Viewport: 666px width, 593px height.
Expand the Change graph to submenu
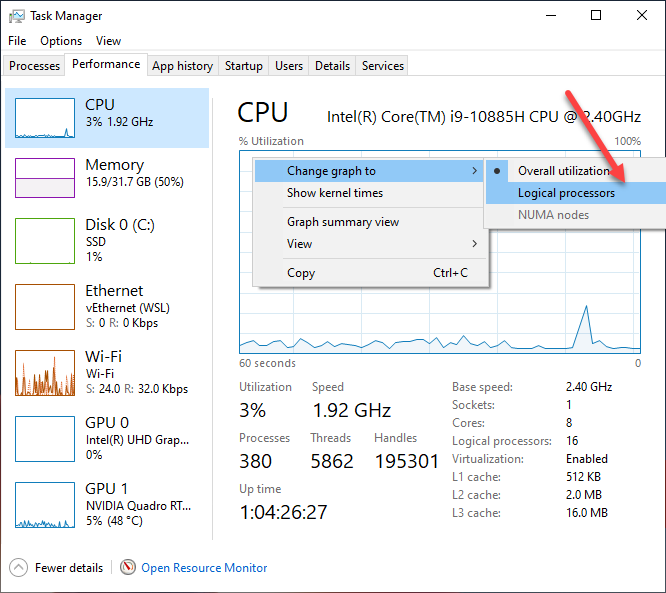(x=369, y=171)
